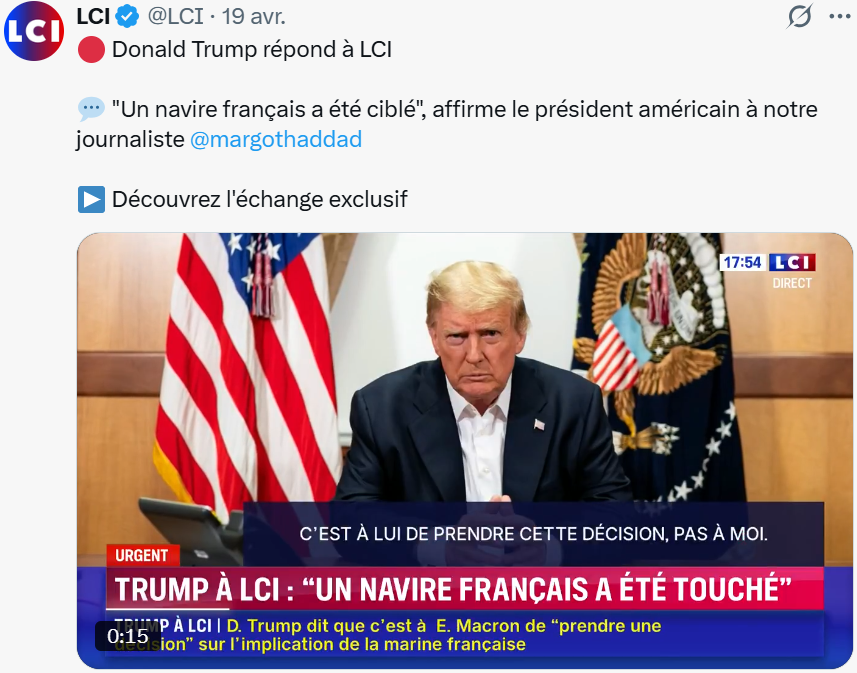The height and width of the screenshot is (673, 857).
Task: Open the Grok explain icon on this post
Action: (800, 16)
